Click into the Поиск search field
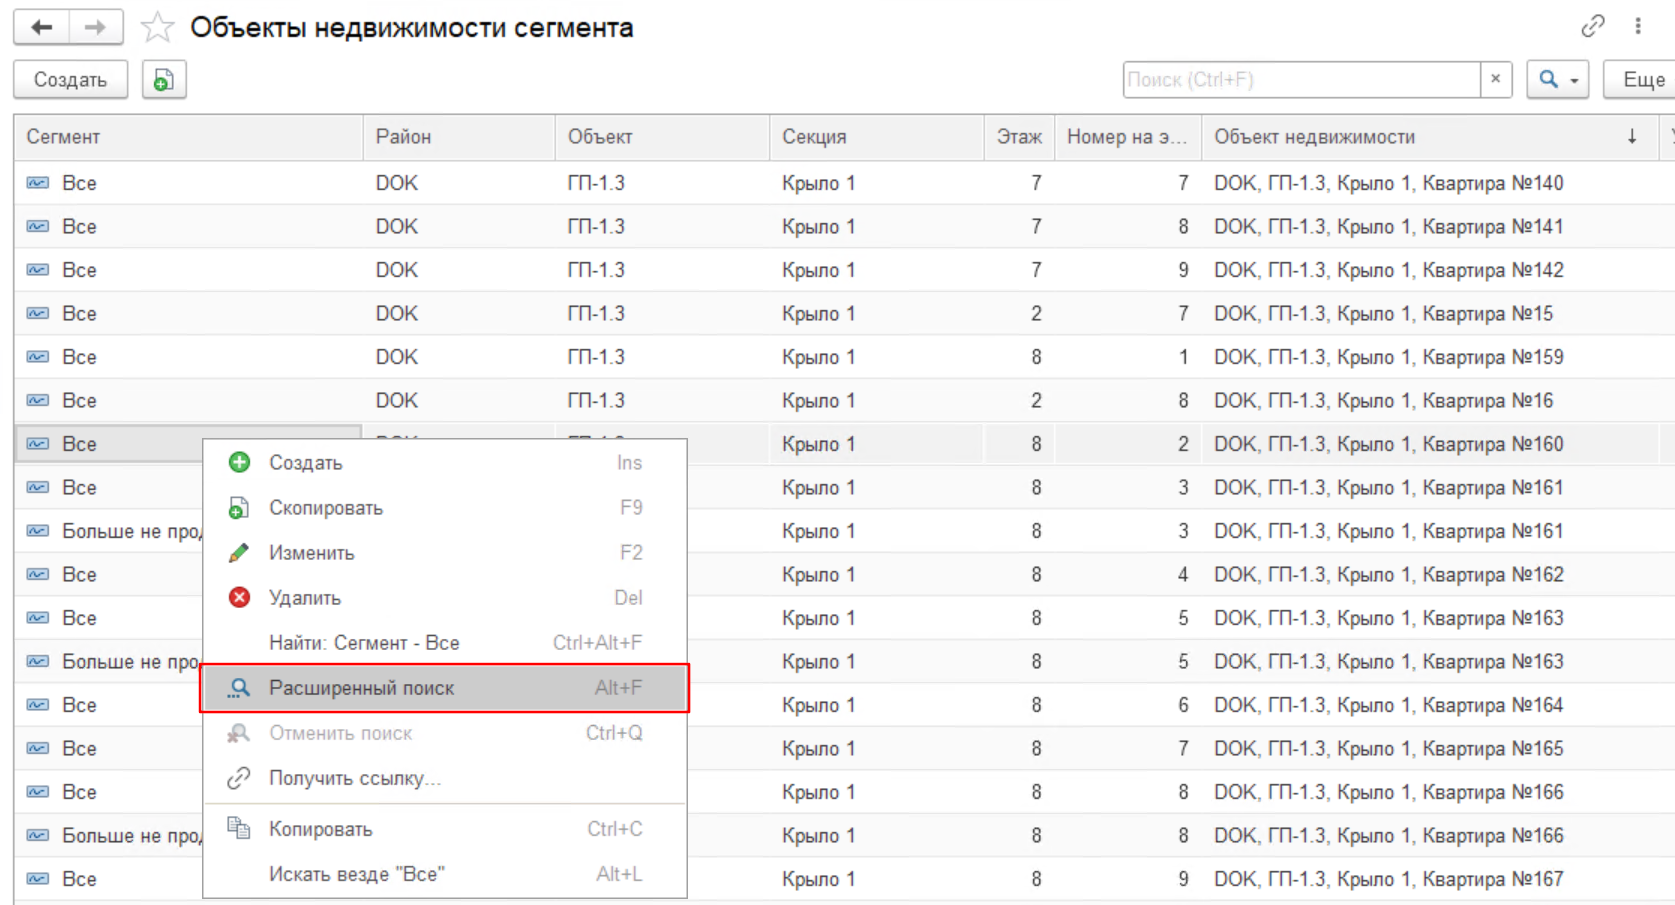Screen dimensions: 1675x905 1300,79
